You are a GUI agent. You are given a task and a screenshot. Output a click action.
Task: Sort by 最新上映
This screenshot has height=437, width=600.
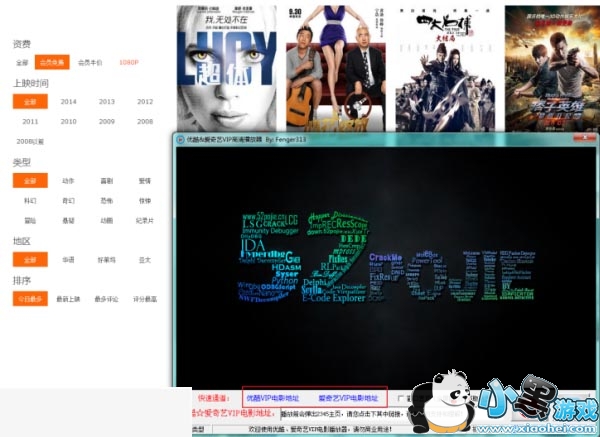click(x=68, y=299)
